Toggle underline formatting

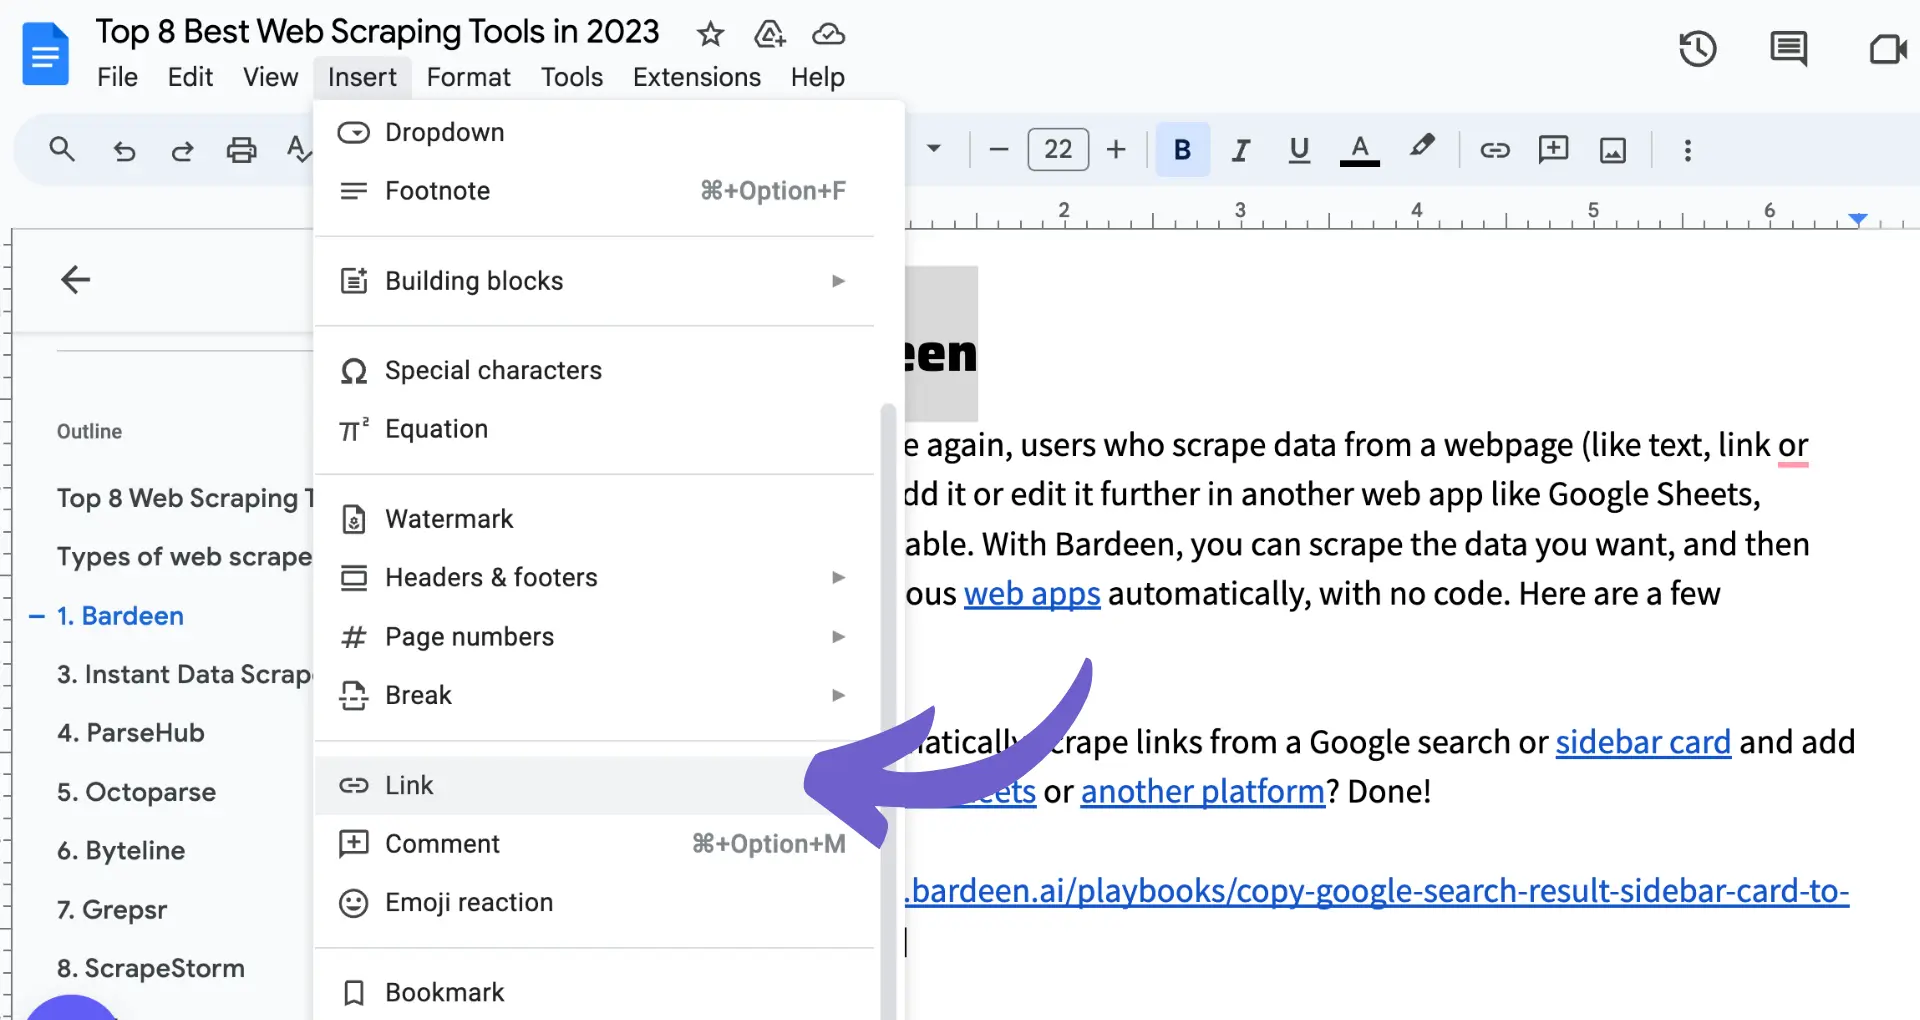1299,150
